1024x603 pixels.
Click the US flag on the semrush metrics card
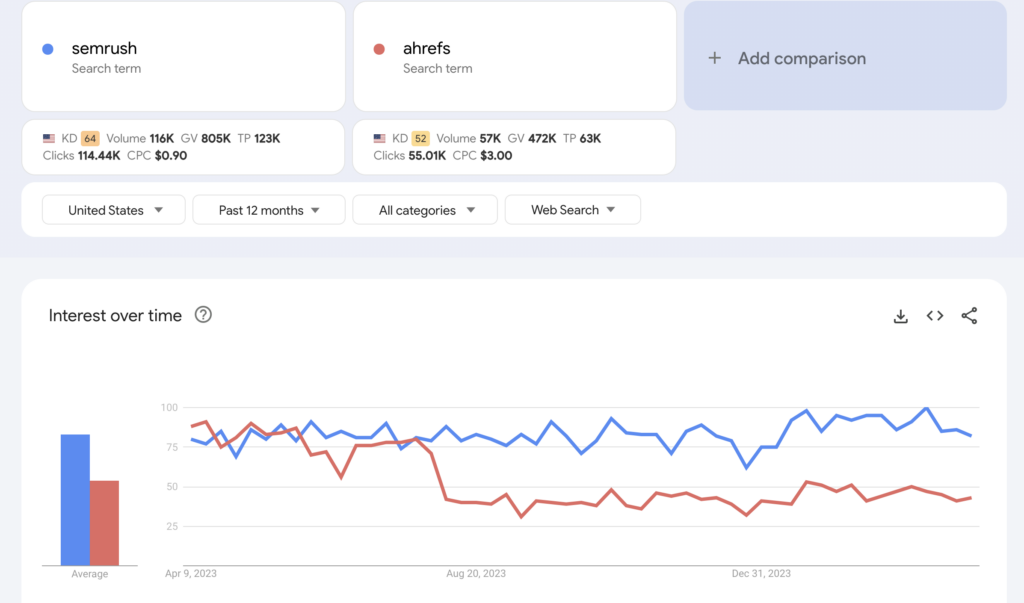tap(48, 139)
